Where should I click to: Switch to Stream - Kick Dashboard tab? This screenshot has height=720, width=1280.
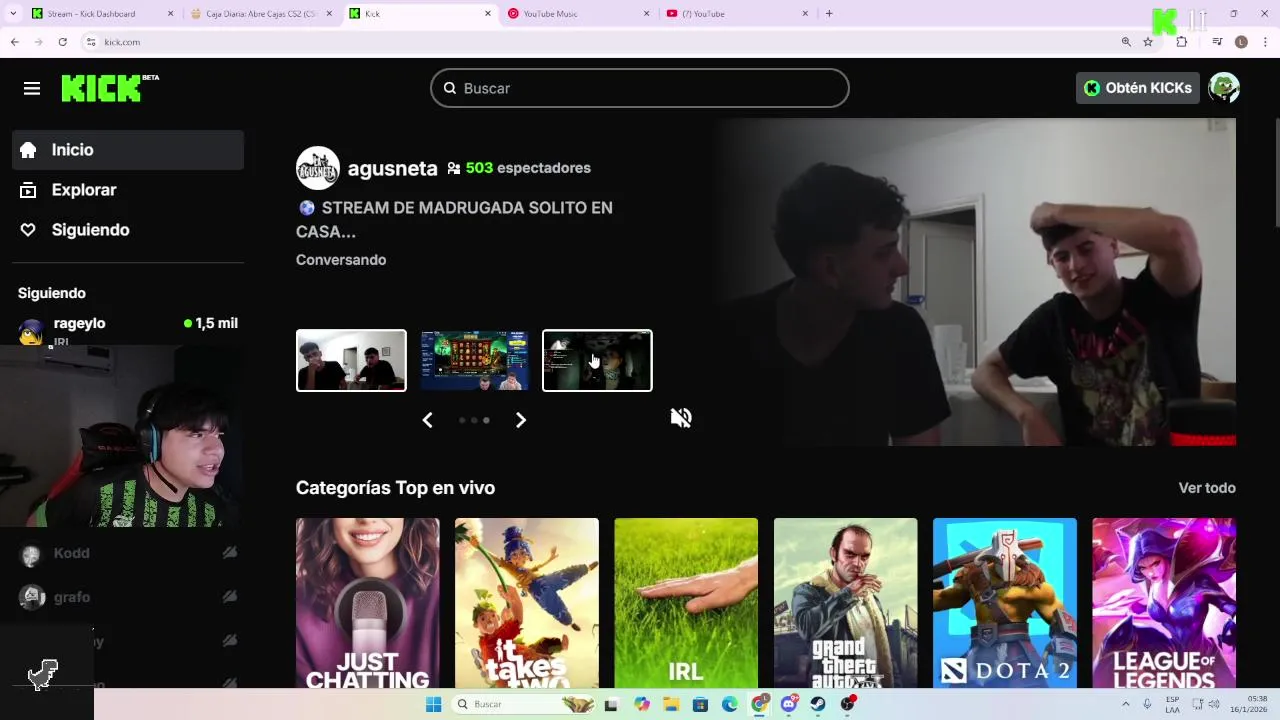click(103, 14)
